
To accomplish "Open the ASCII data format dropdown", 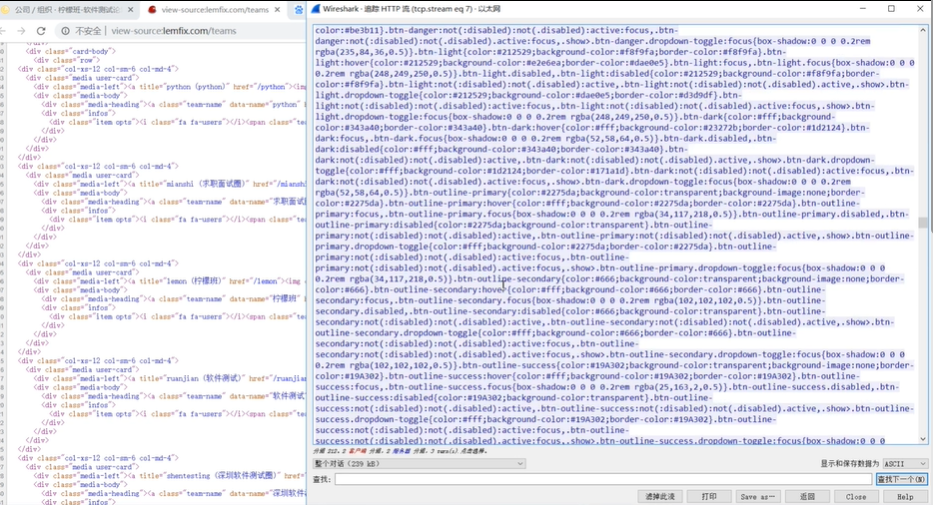I will [905, 463].
